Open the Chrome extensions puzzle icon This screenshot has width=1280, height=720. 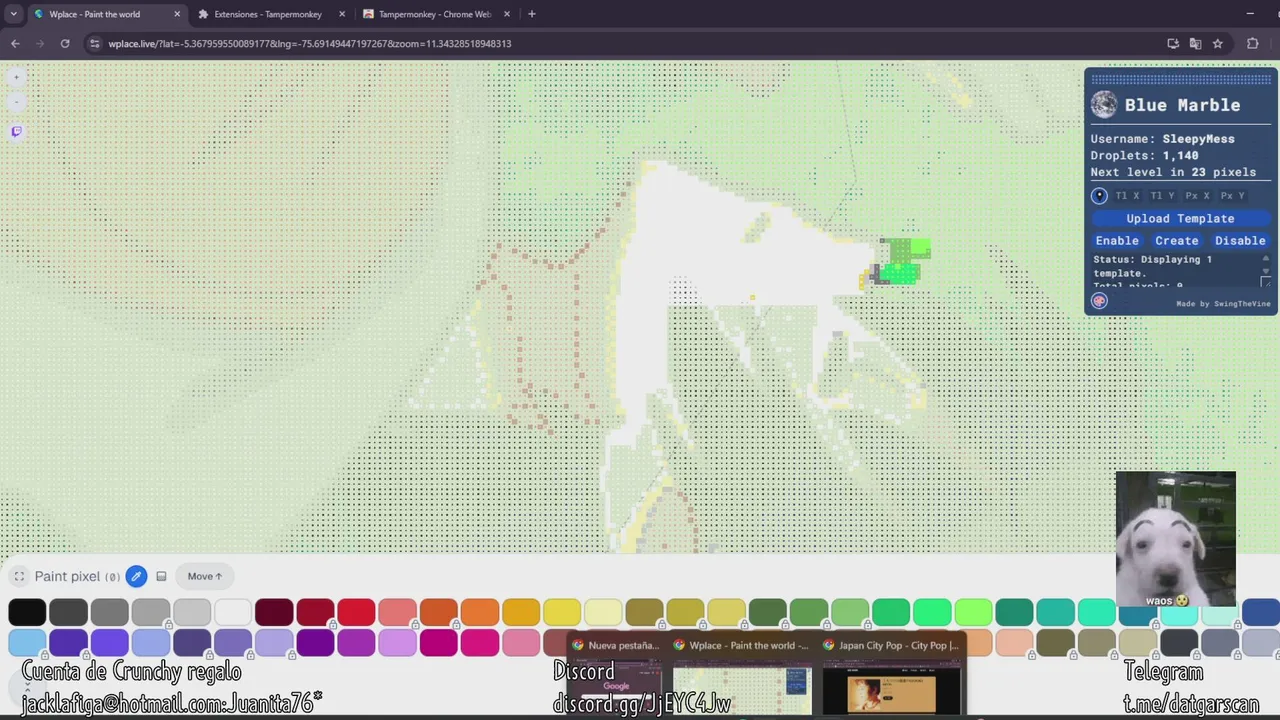[x=1252, y=43]
